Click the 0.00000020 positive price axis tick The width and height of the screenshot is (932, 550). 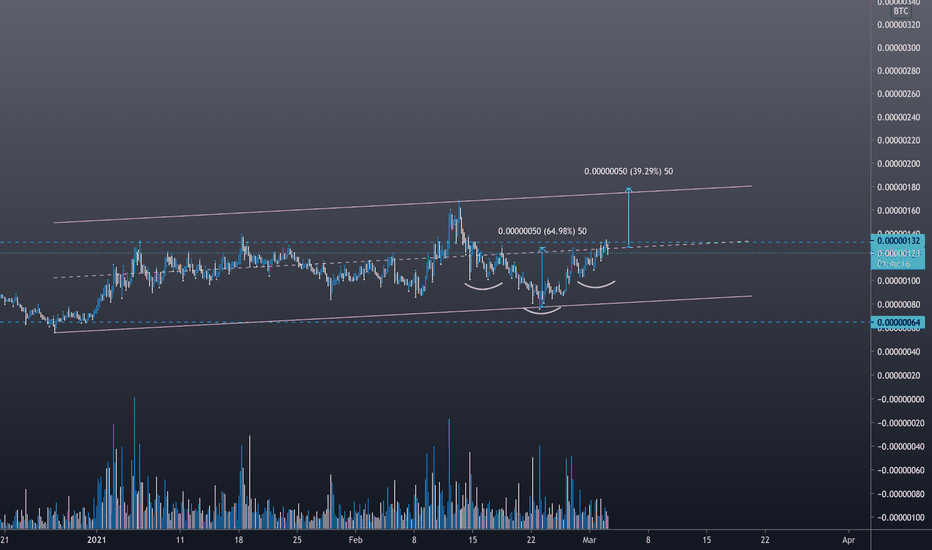pyautogui.click(x=899, y=376)
